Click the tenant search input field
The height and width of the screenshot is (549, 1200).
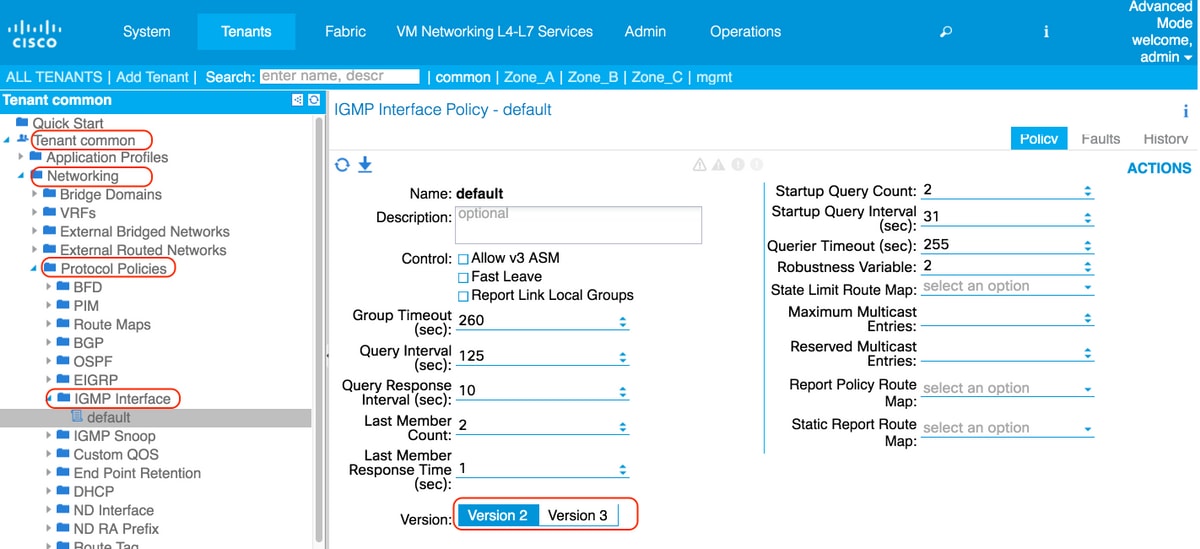click(x=339, y=76)
